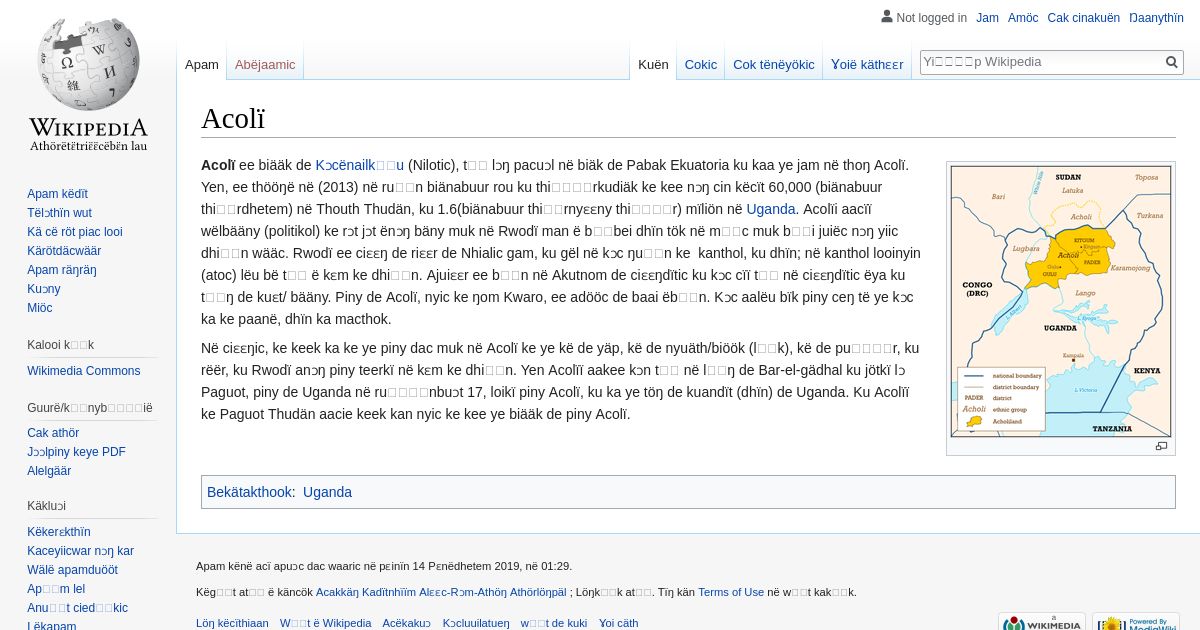Click the Acolï page heading
The height and width of the screenshot is (630, 1200).
tap(233, 119)
